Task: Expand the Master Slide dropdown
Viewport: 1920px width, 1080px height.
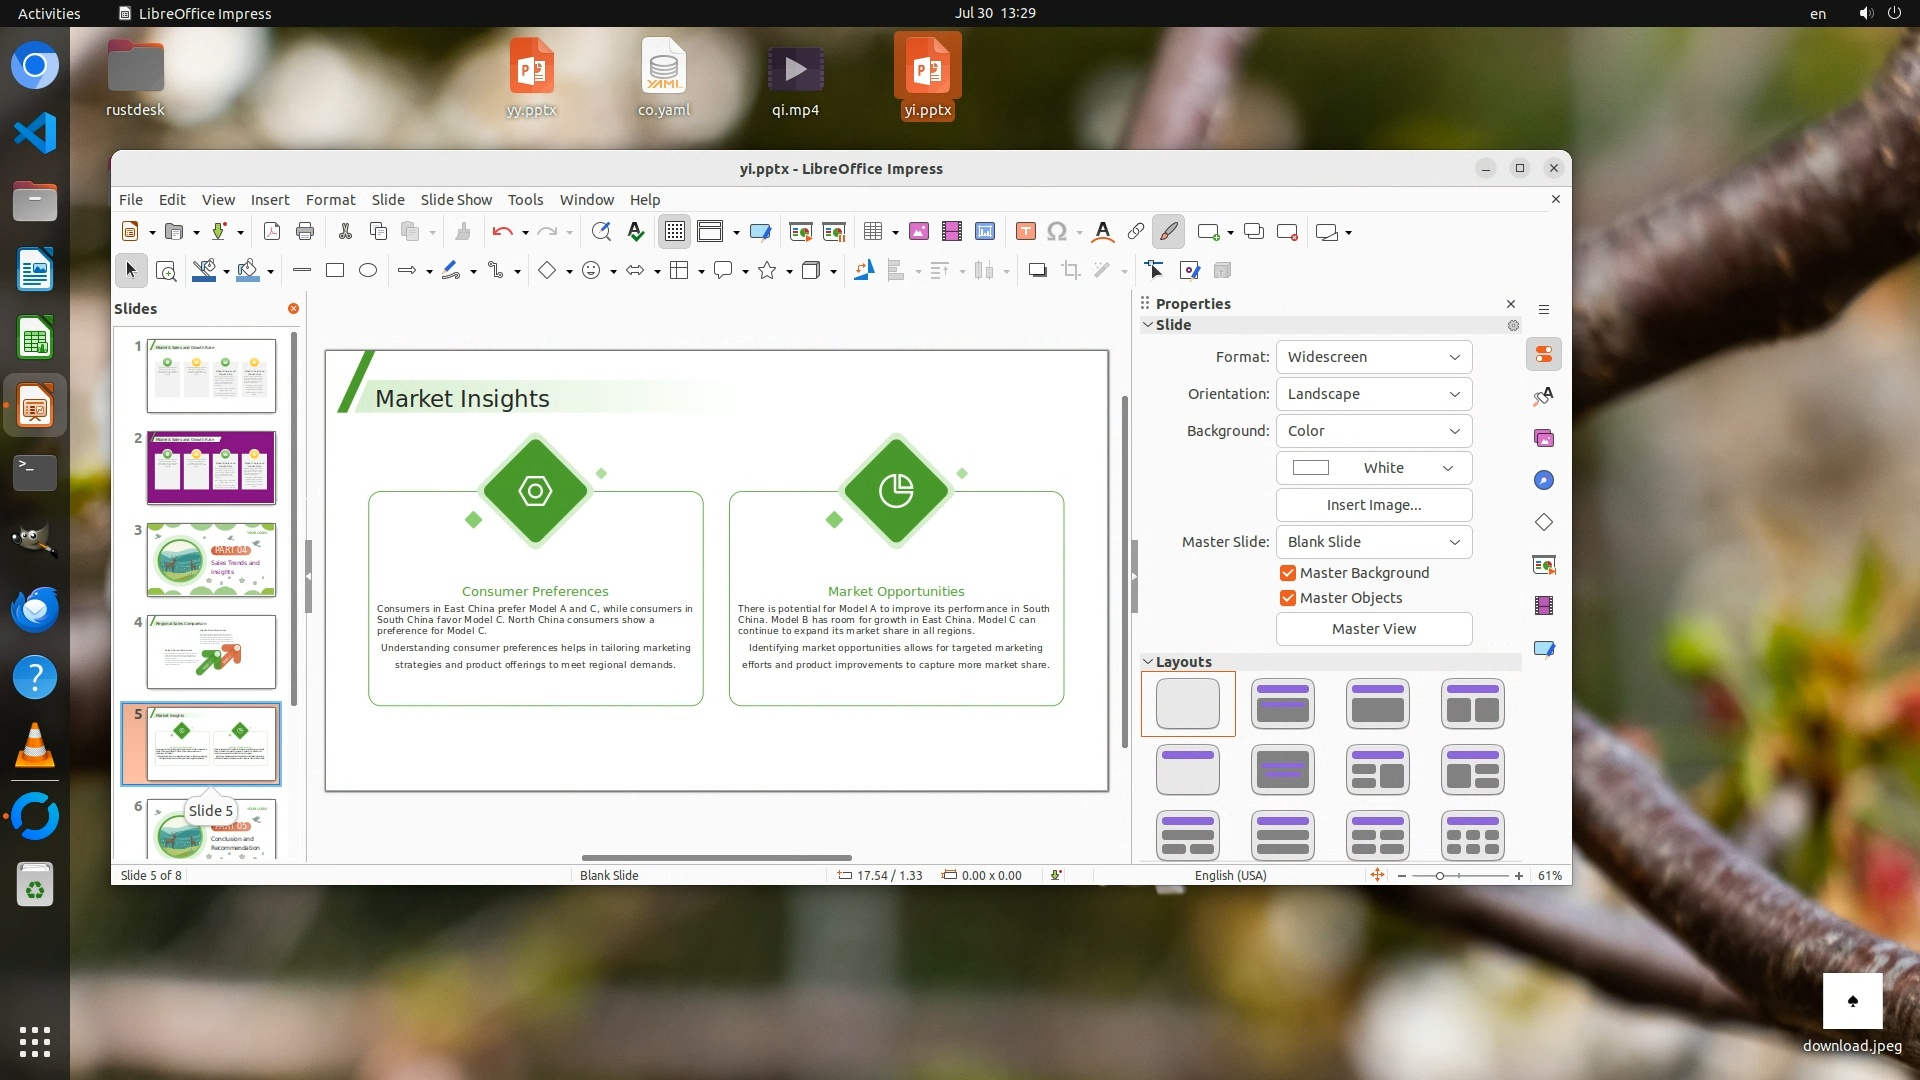Action: (1373, 542)
